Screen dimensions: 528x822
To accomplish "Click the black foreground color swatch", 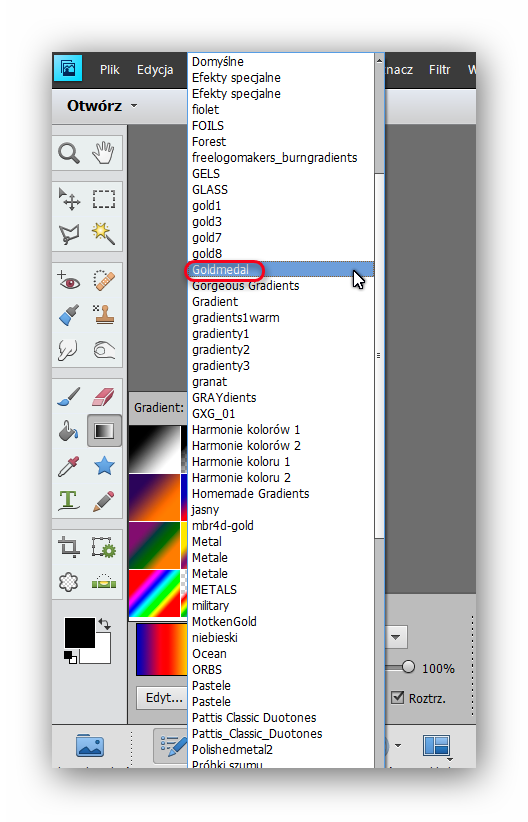I will coord(80,632).
